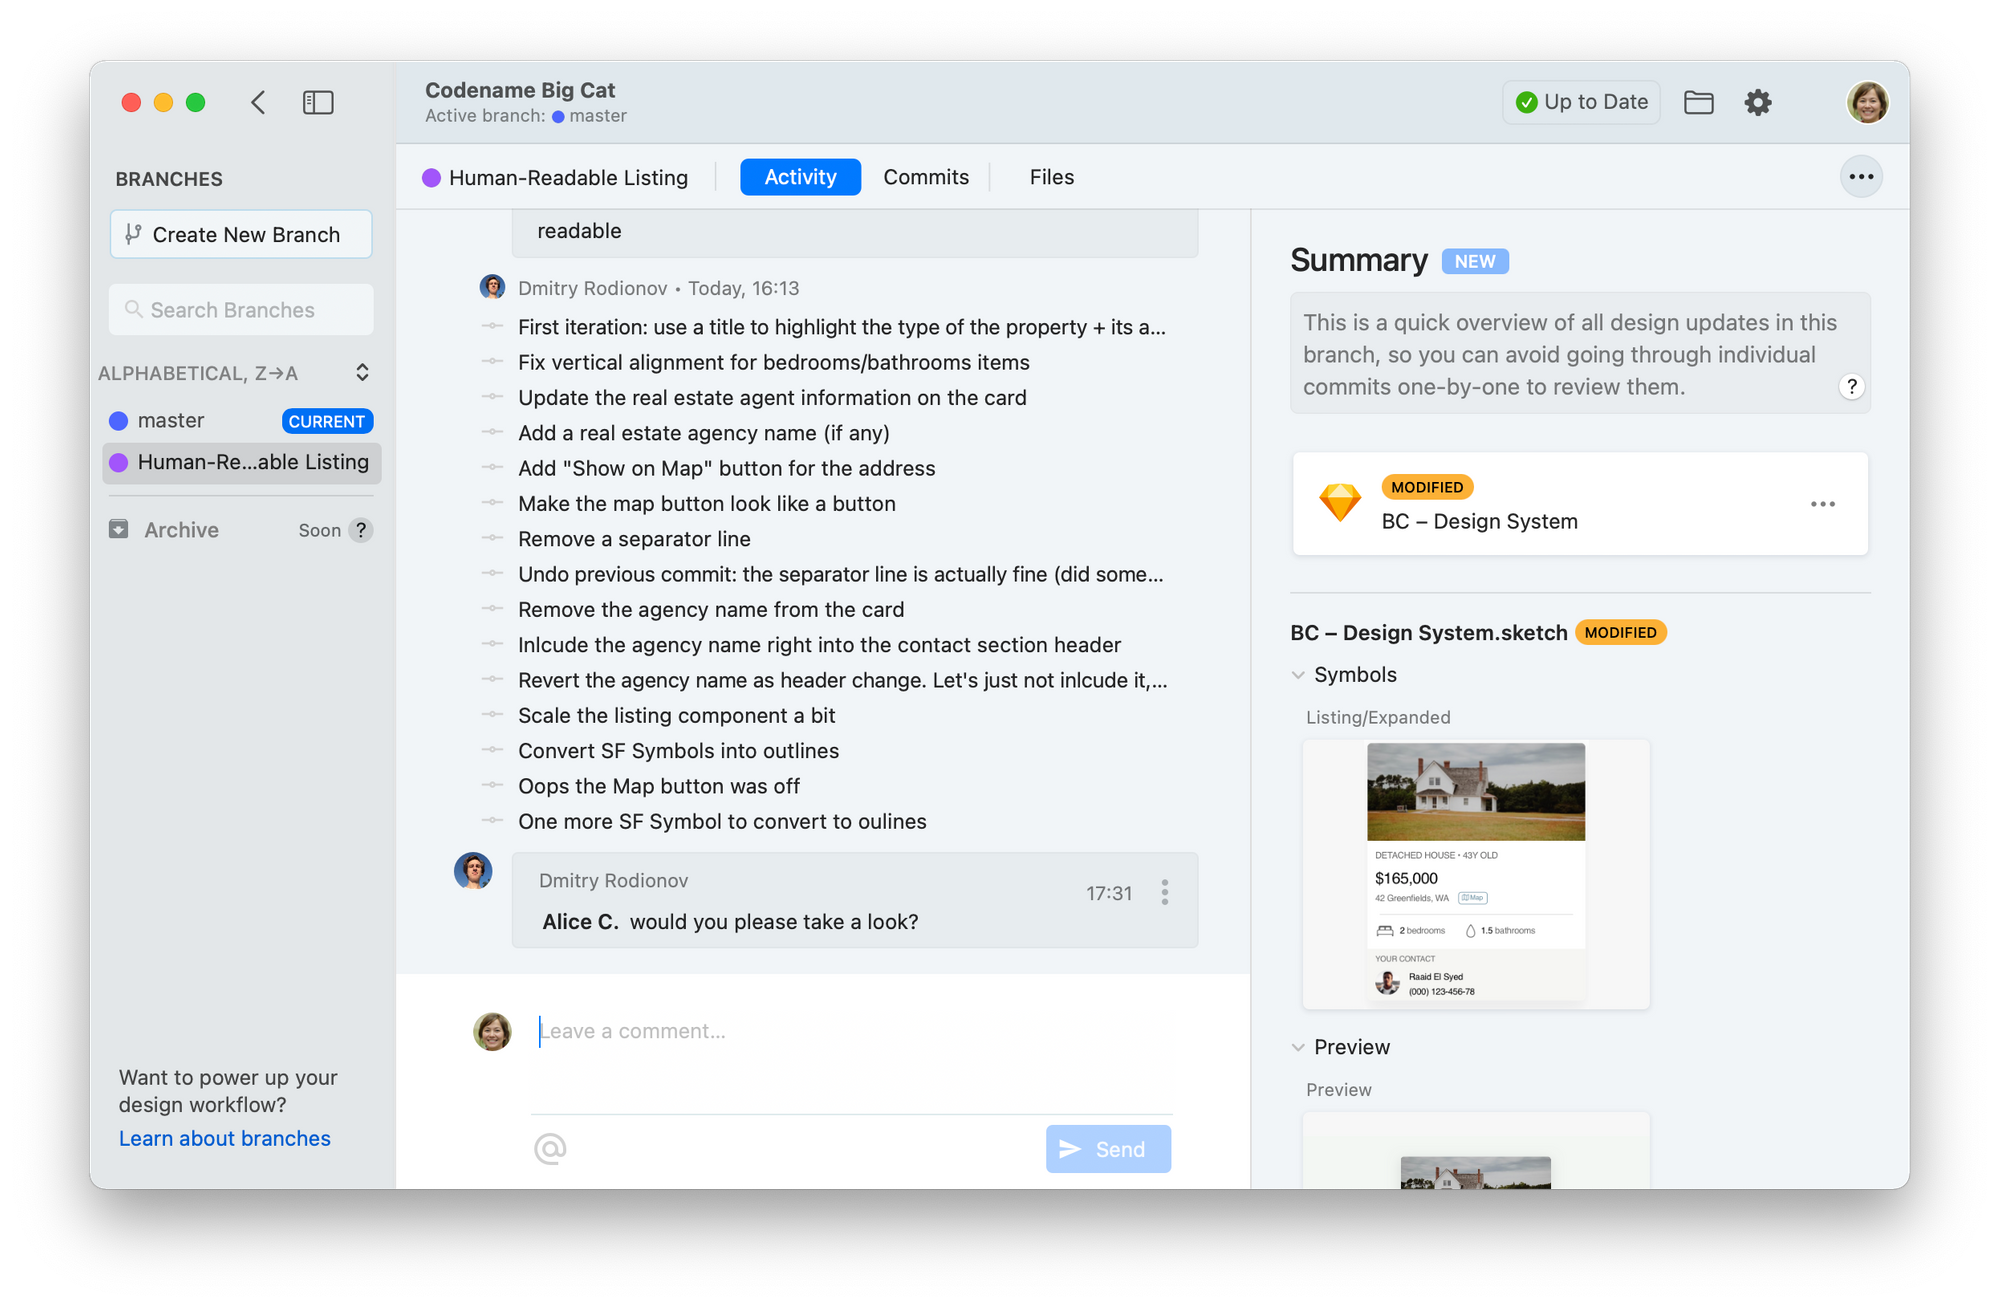This screenshot has height=1308, width=2000.
Task: Send the comment
Action: tap(1108, 1149)
